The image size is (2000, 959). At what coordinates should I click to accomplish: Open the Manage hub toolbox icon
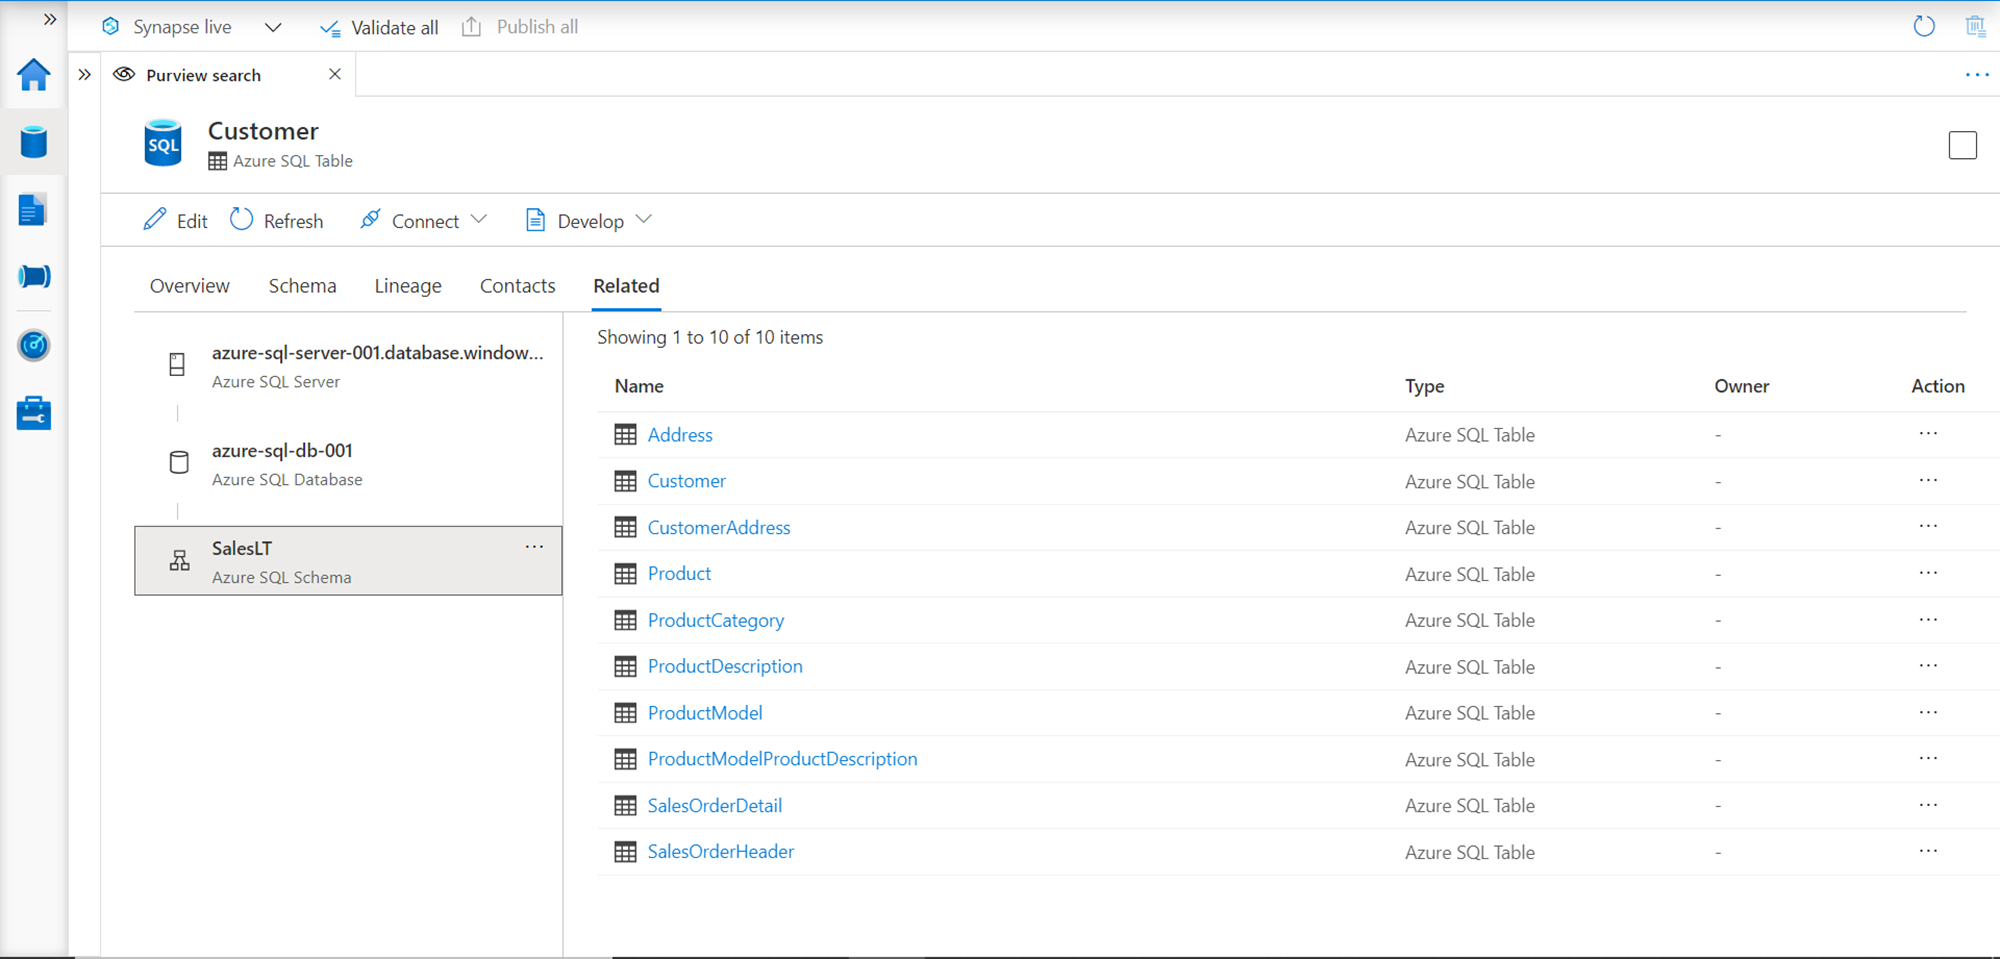tap(34, 413)
